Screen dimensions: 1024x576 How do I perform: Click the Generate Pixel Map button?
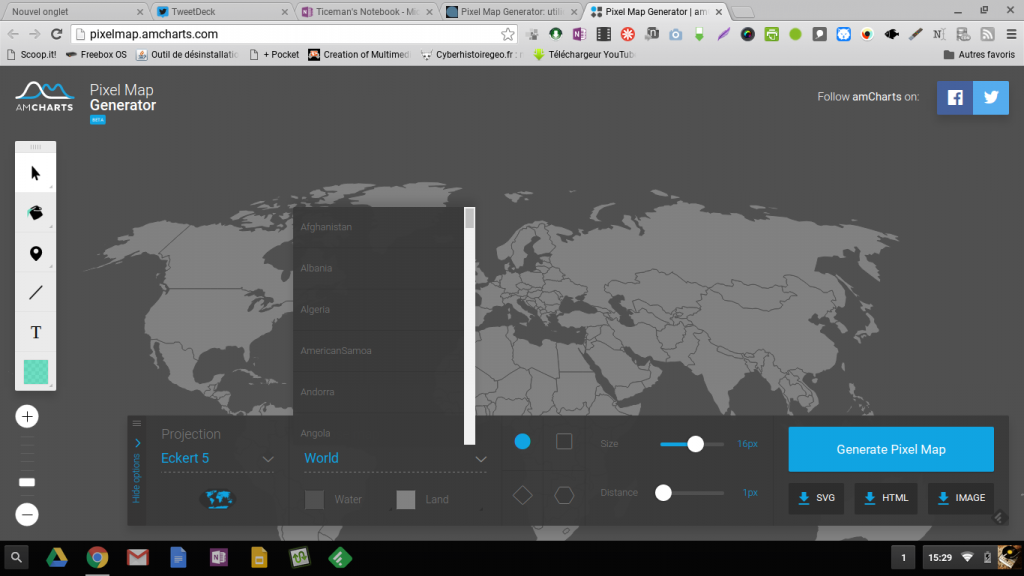point(891,449)
